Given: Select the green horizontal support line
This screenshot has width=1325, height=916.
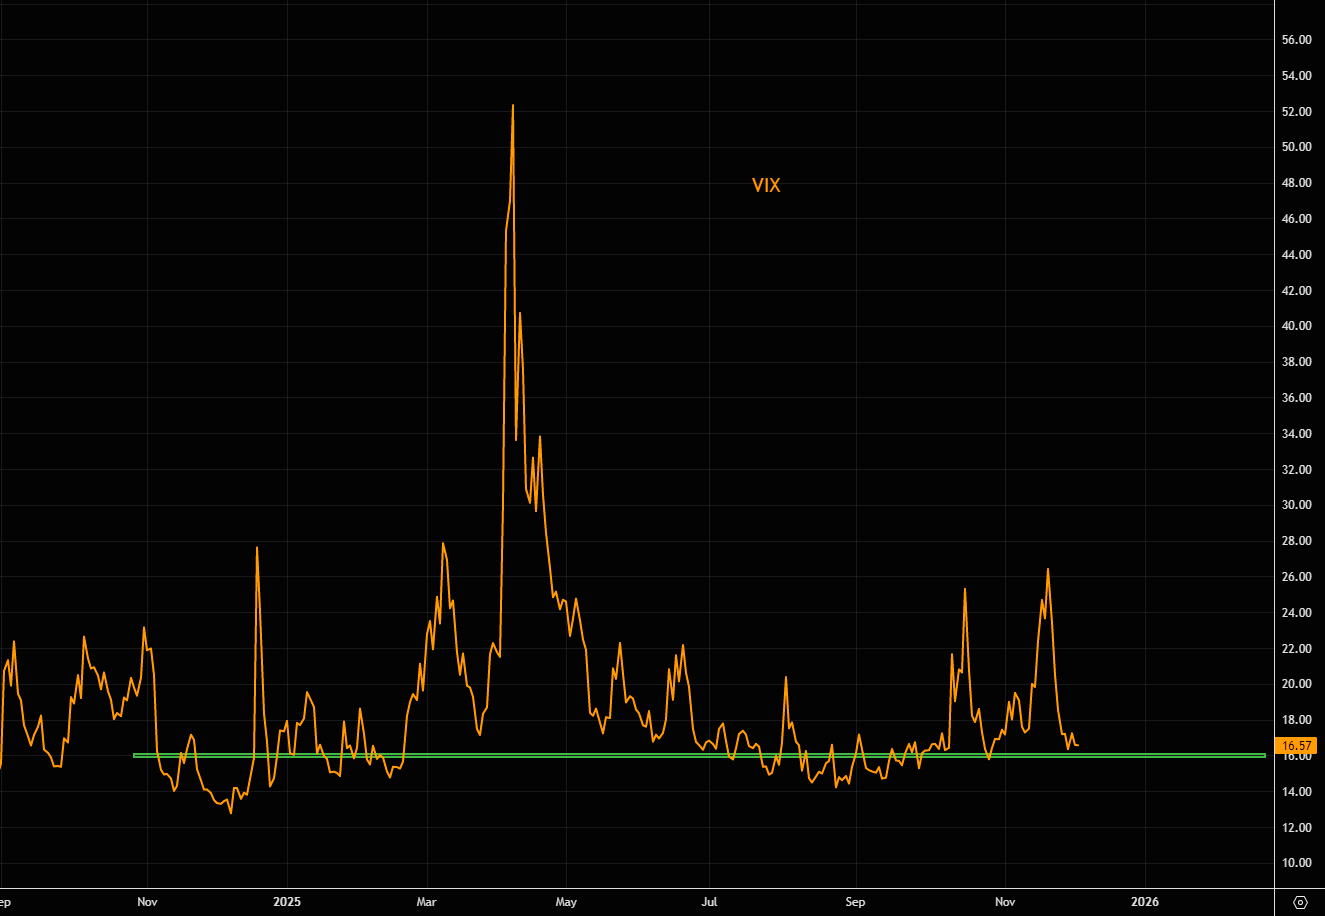Looking at the screenshot, I should [x=700, y=755].
